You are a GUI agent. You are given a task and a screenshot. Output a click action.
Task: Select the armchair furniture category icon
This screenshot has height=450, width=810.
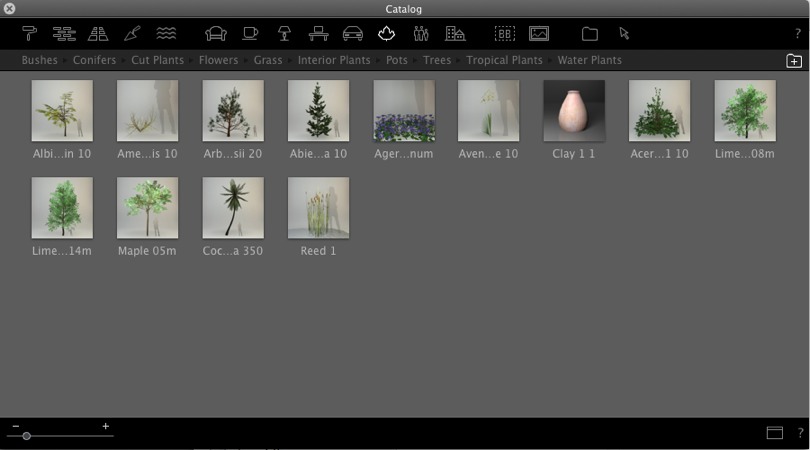click(216, 34)
